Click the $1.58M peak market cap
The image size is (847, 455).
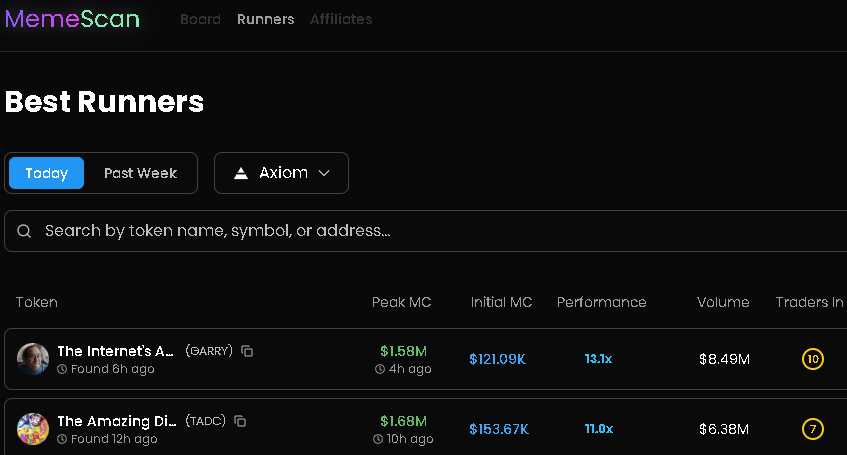(404, 351)
